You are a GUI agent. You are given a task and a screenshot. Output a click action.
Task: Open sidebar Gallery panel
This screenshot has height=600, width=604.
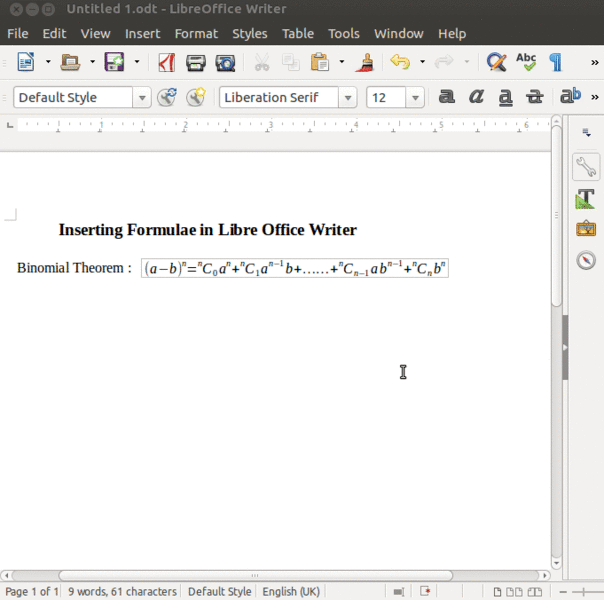(x=586, y=228)
